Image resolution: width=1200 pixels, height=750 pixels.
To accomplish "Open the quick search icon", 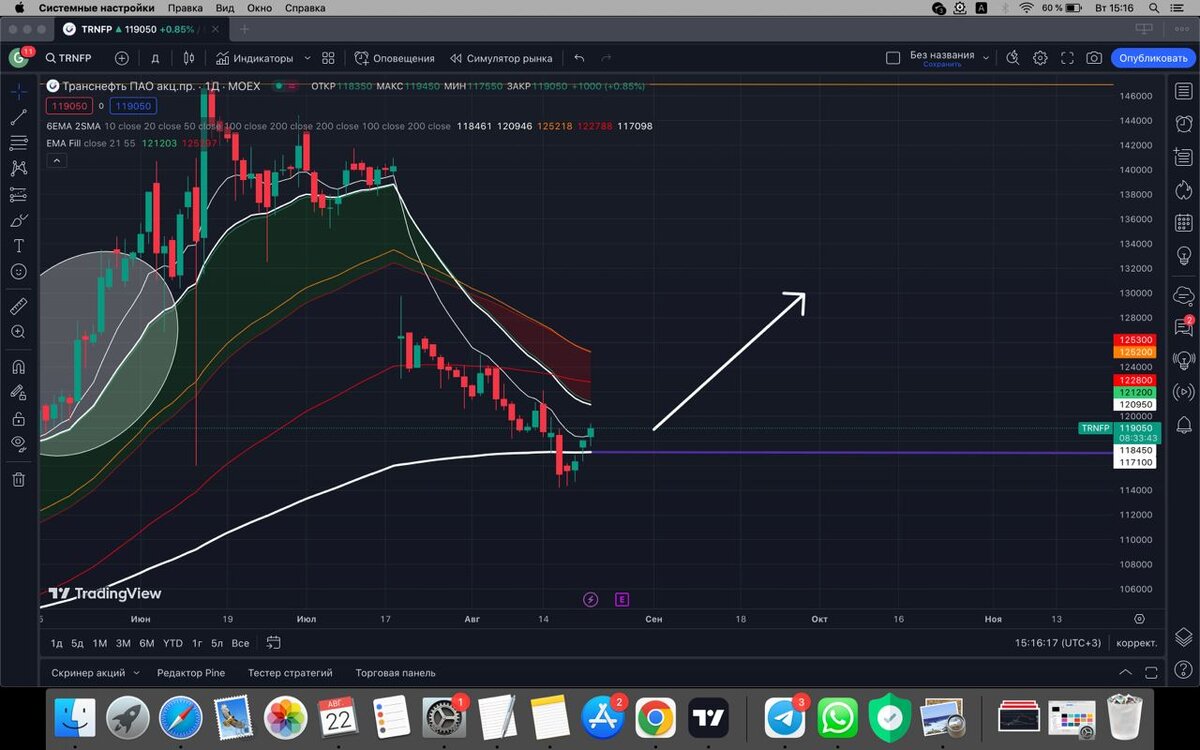I will 1012,58.
